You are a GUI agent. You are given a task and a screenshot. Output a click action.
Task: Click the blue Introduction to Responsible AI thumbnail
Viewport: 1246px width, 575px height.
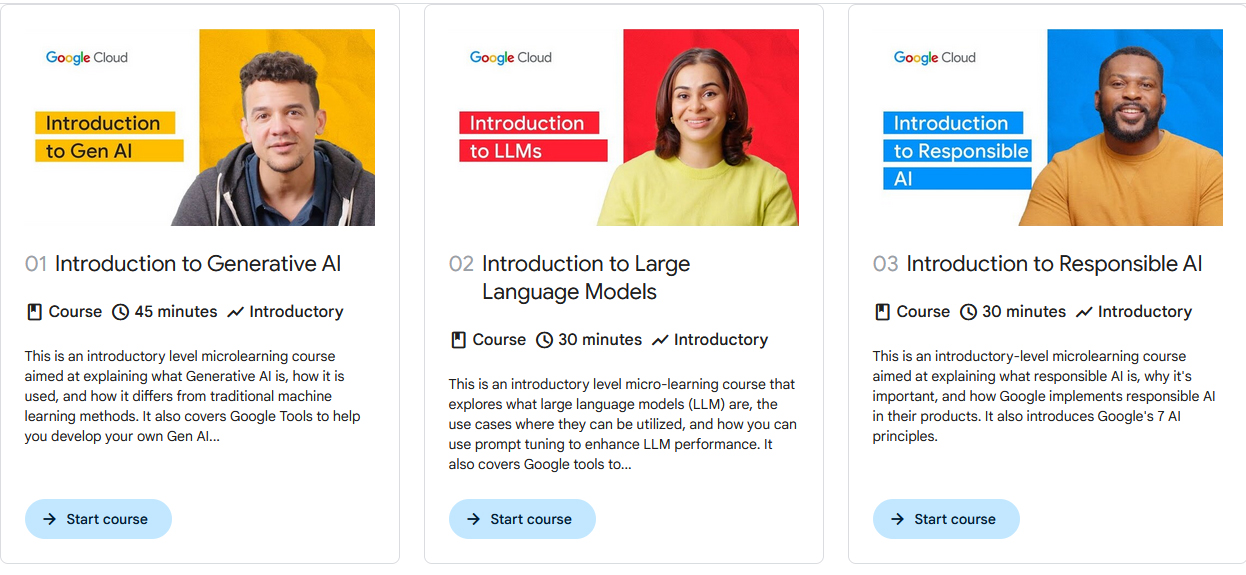pyautogui.click(x=1048, y=127)
